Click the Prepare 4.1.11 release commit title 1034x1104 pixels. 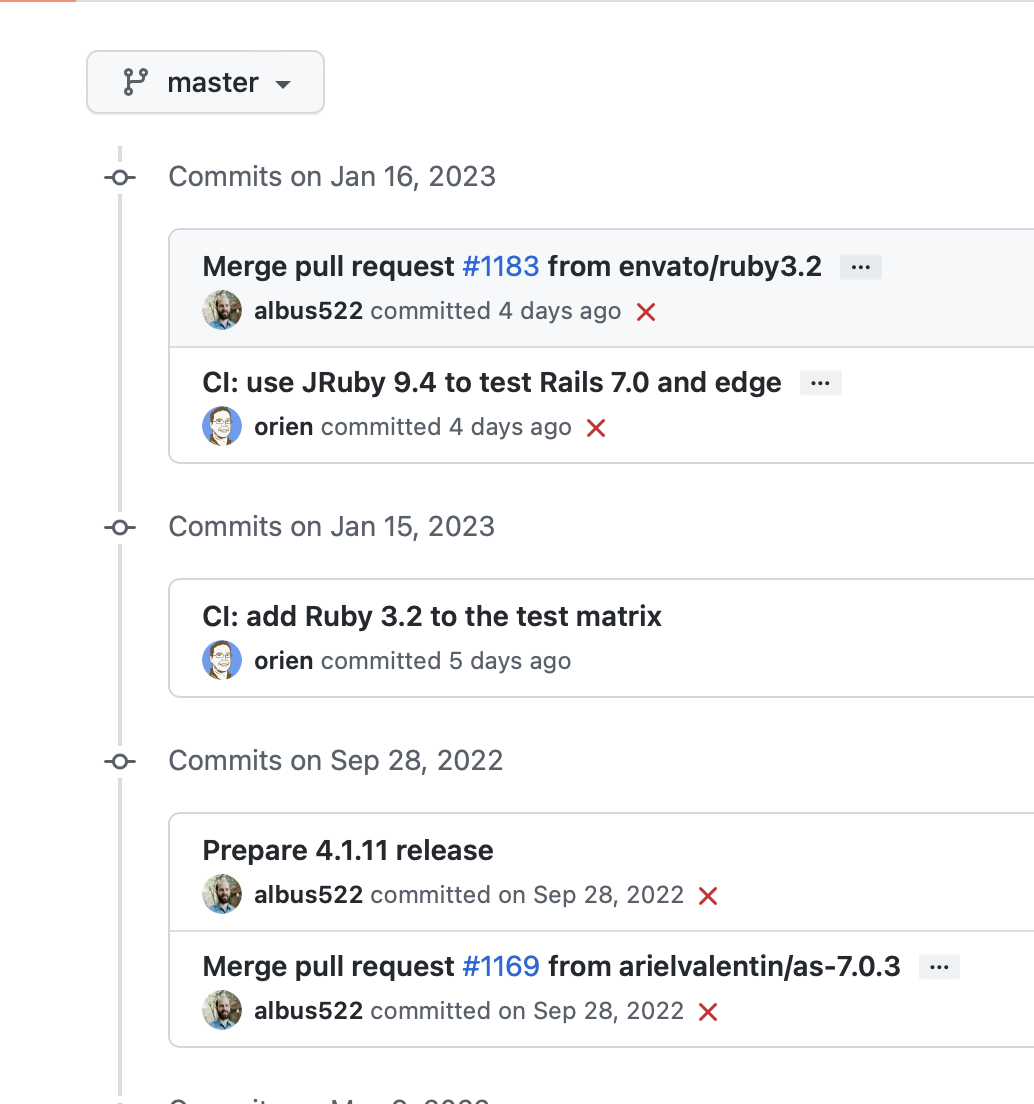pyautogui.click(x=348, y=850)
